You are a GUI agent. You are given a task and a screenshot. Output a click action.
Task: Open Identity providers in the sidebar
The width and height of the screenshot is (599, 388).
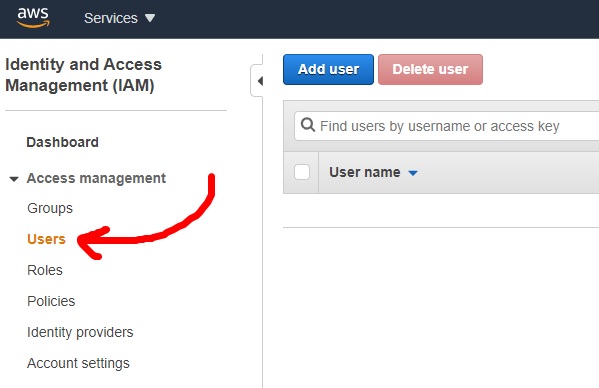(80, 332)
